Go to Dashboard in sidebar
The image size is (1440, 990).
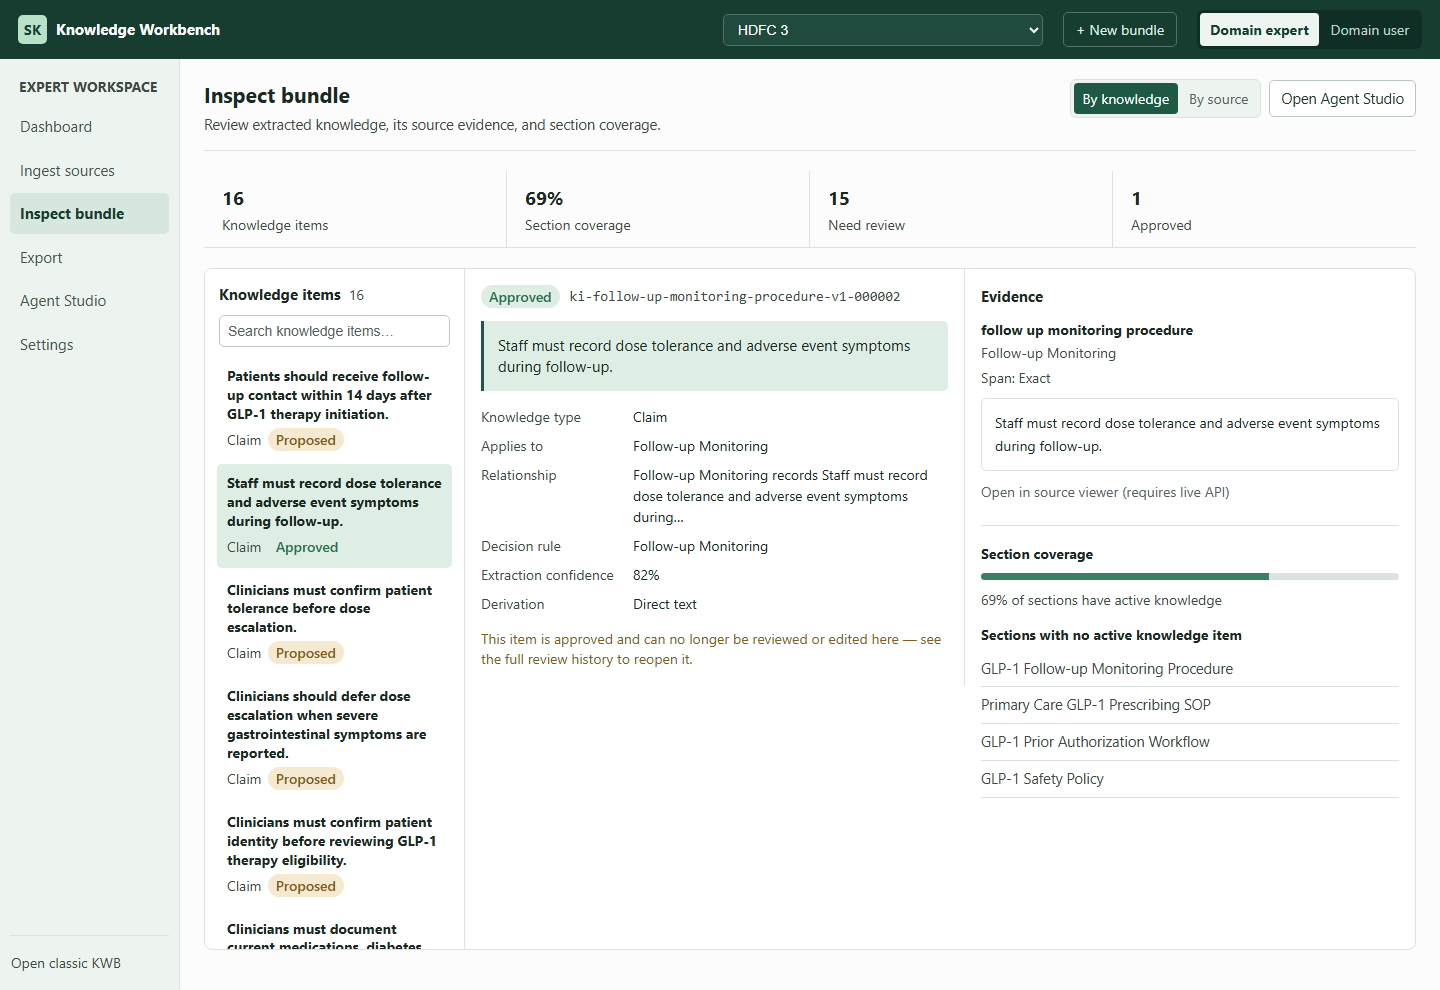click(89, 127)
